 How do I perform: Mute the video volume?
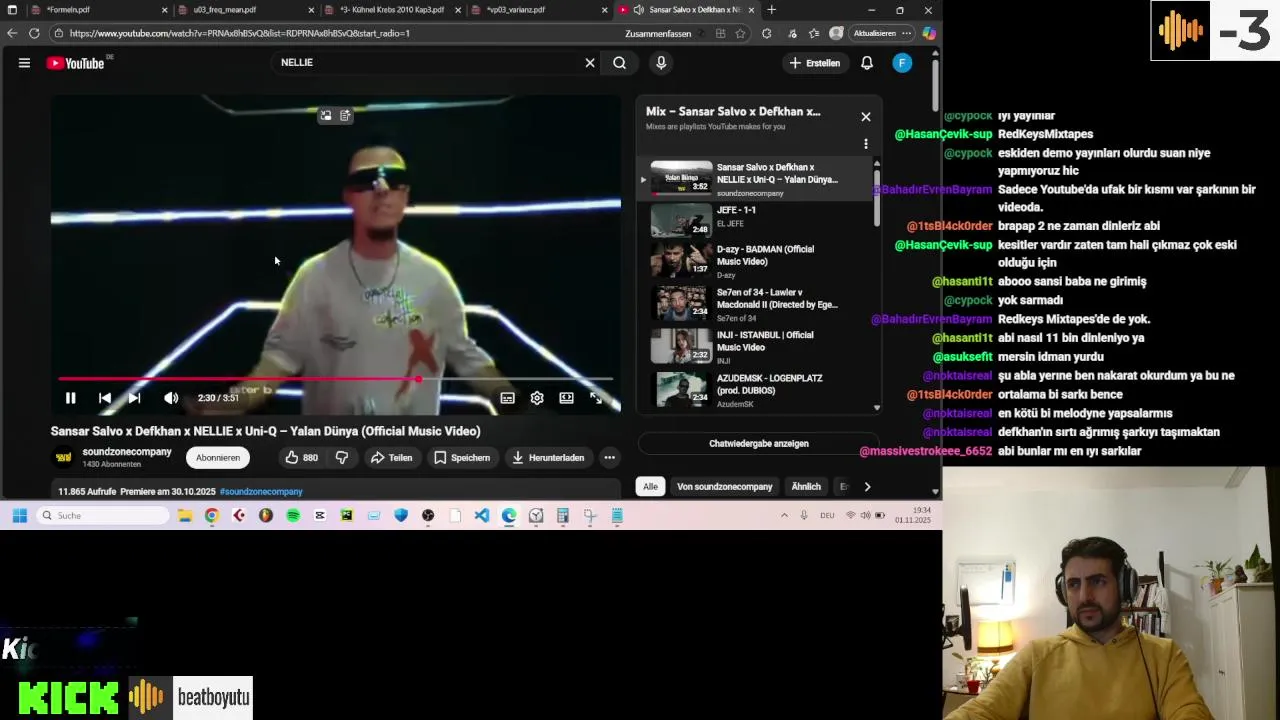point(171,398)
